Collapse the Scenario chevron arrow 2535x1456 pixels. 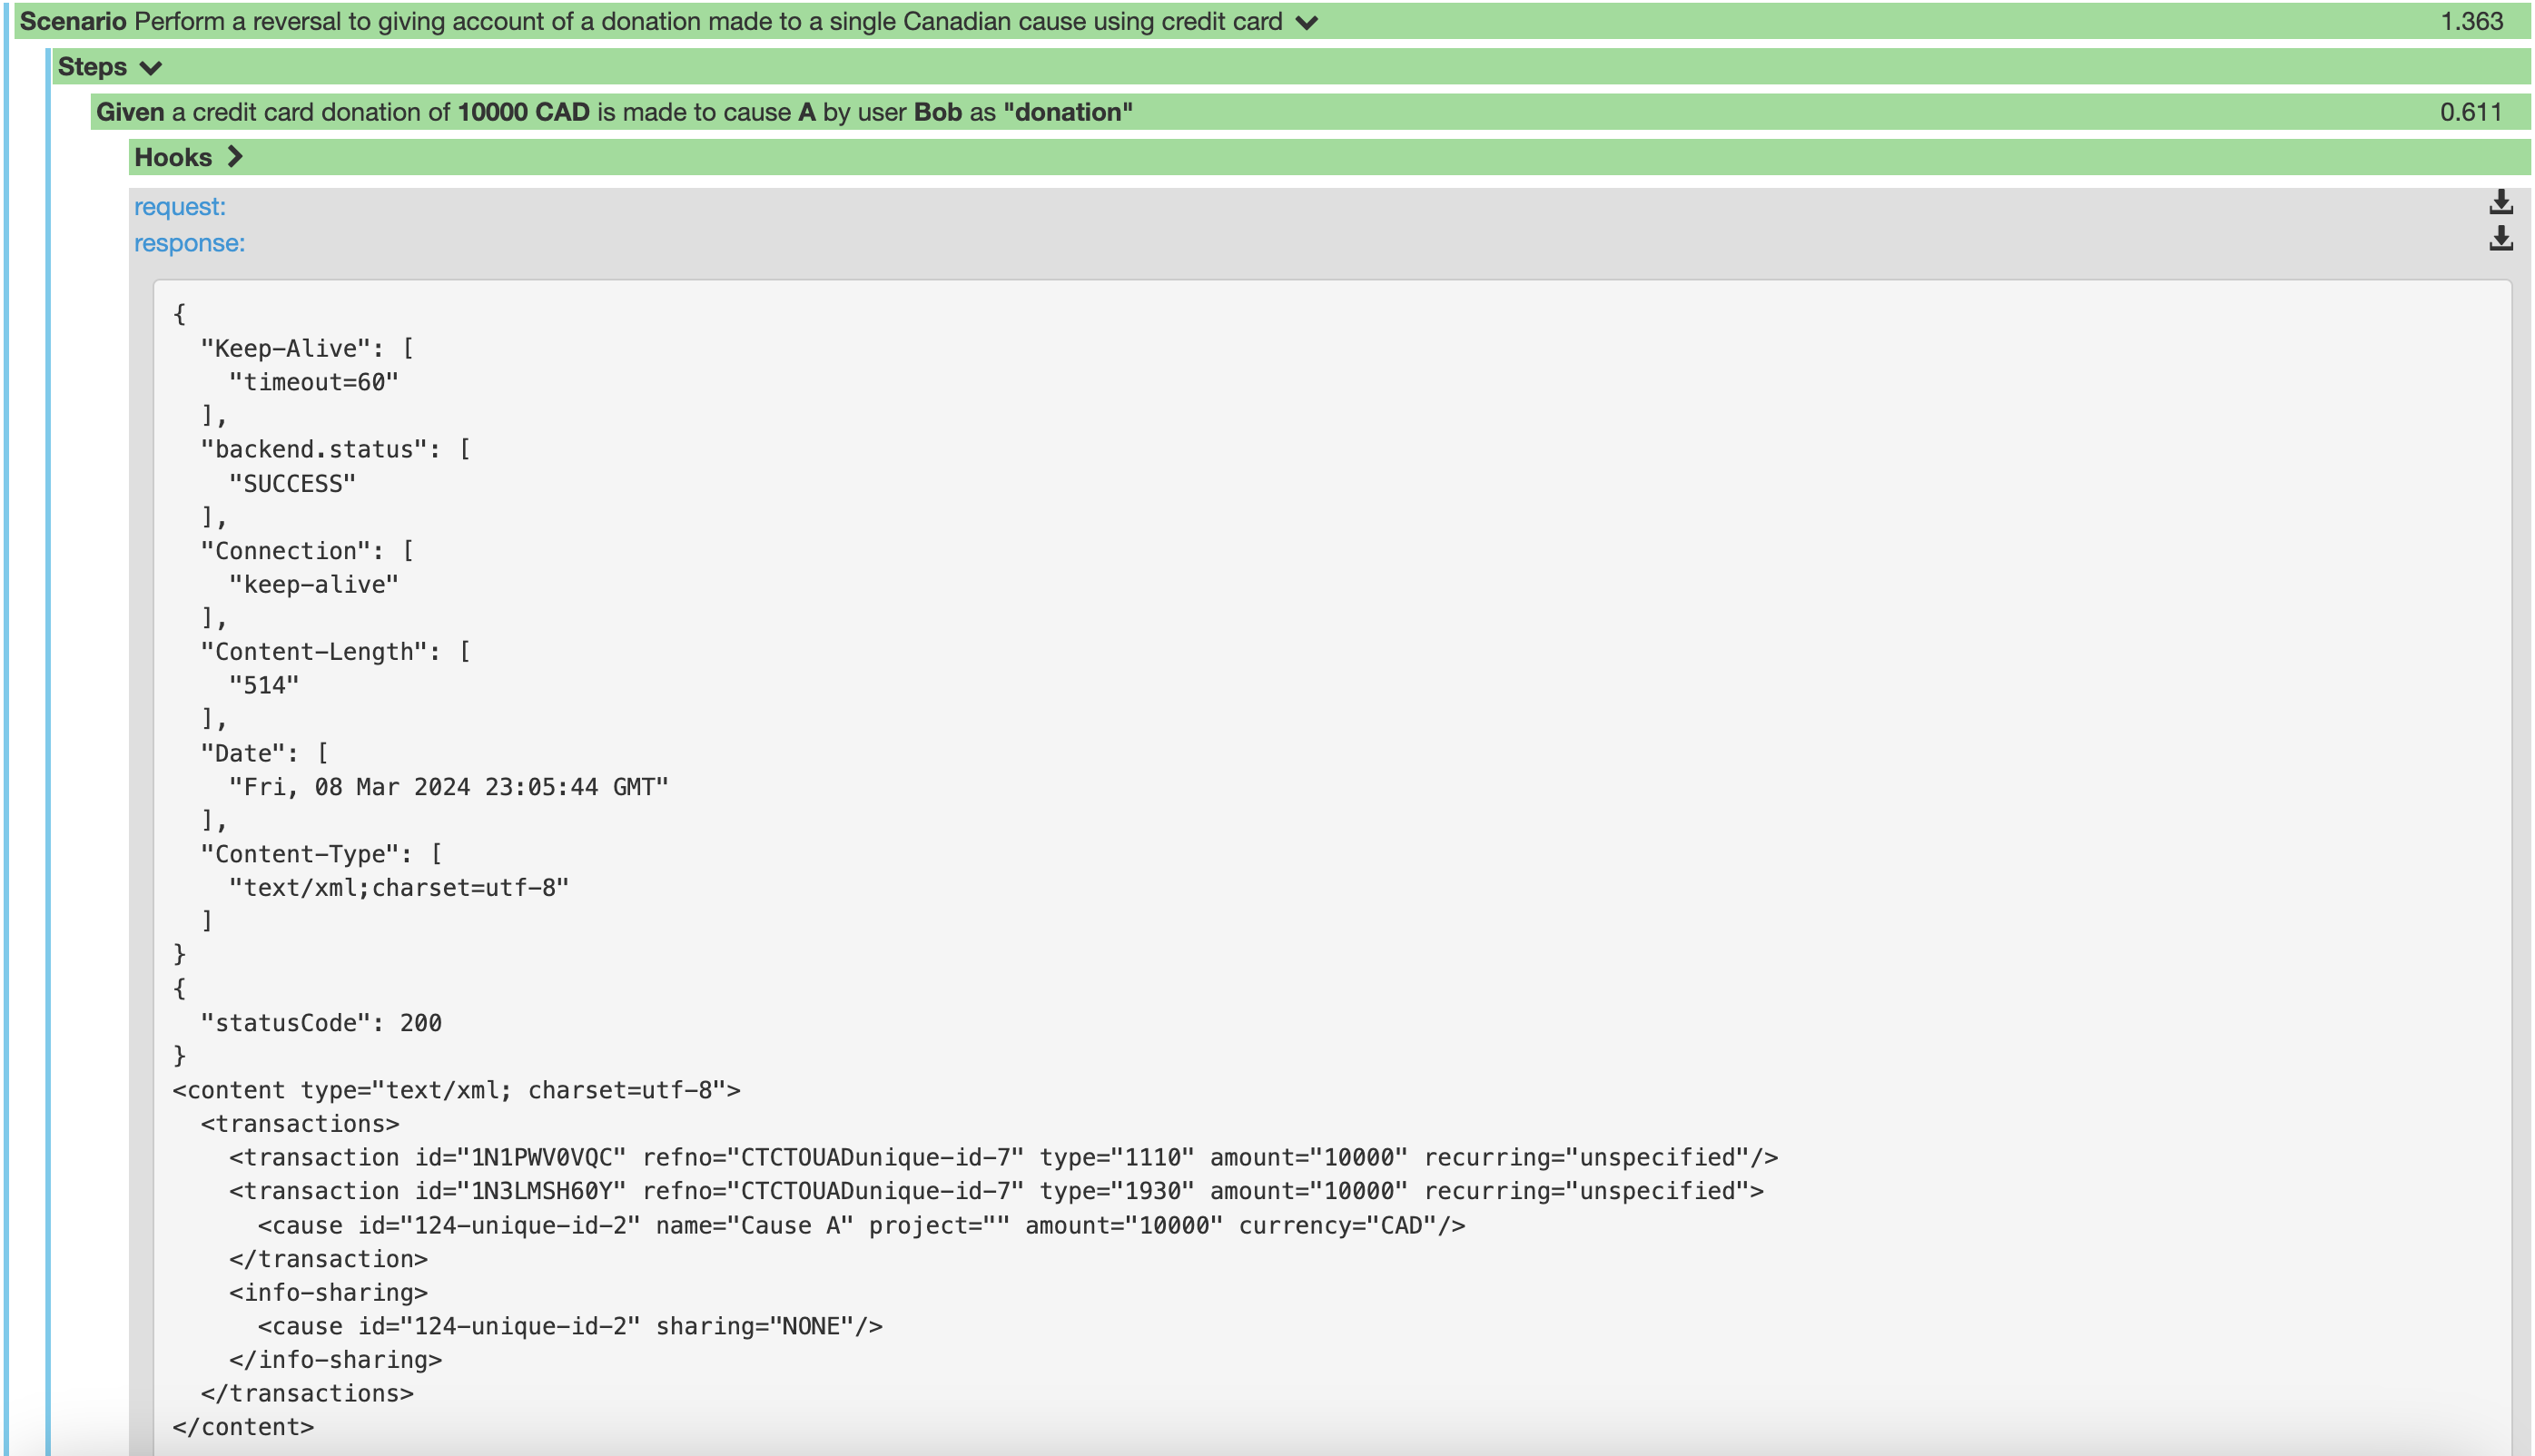pyautogui.click(x=1307, y=23)
